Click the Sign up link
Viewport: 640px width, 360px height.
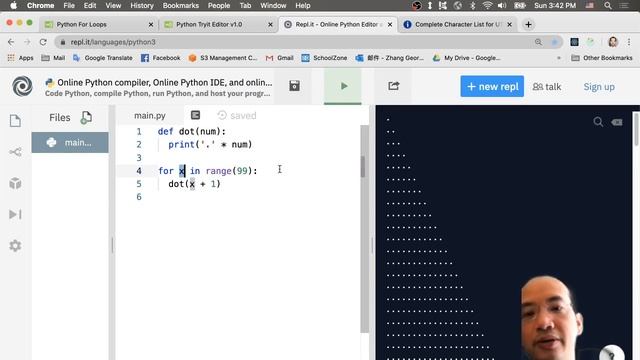pos(599,87)
